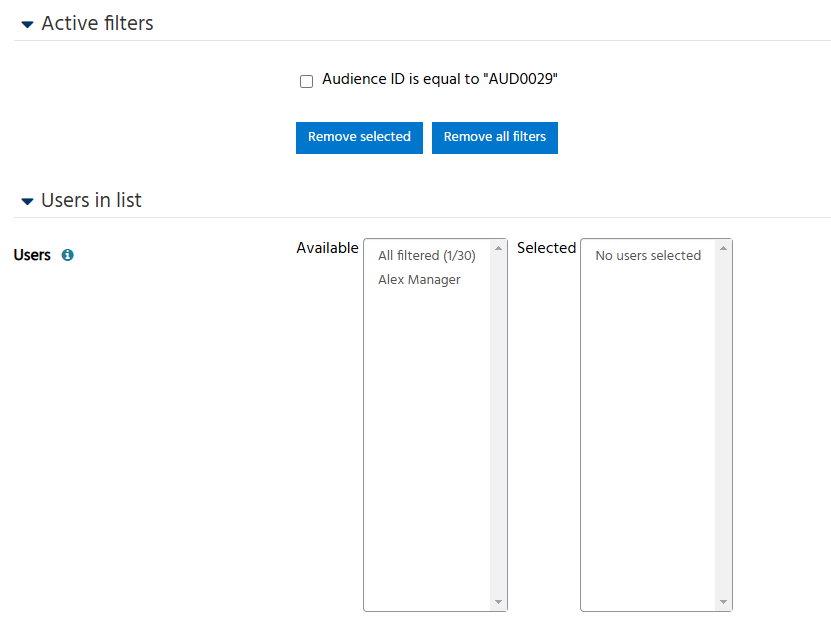Click the Users in list heading text

pos(91,200)
